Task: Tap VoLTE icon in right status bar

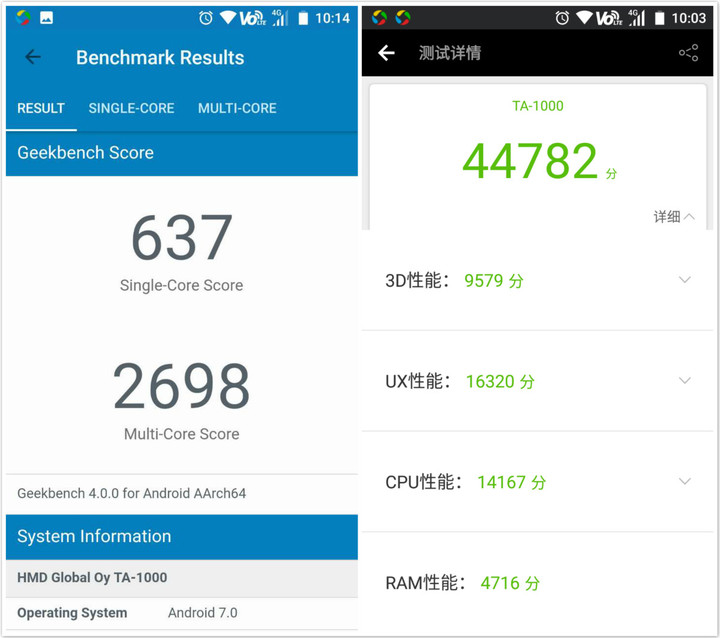Action: pyautogui.click(x=608, y=18)
